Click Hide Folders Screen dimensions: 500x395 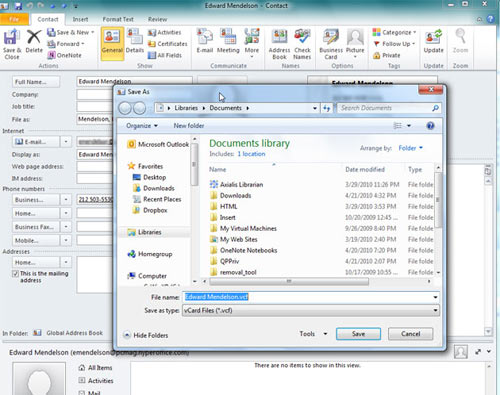(146, 335)
